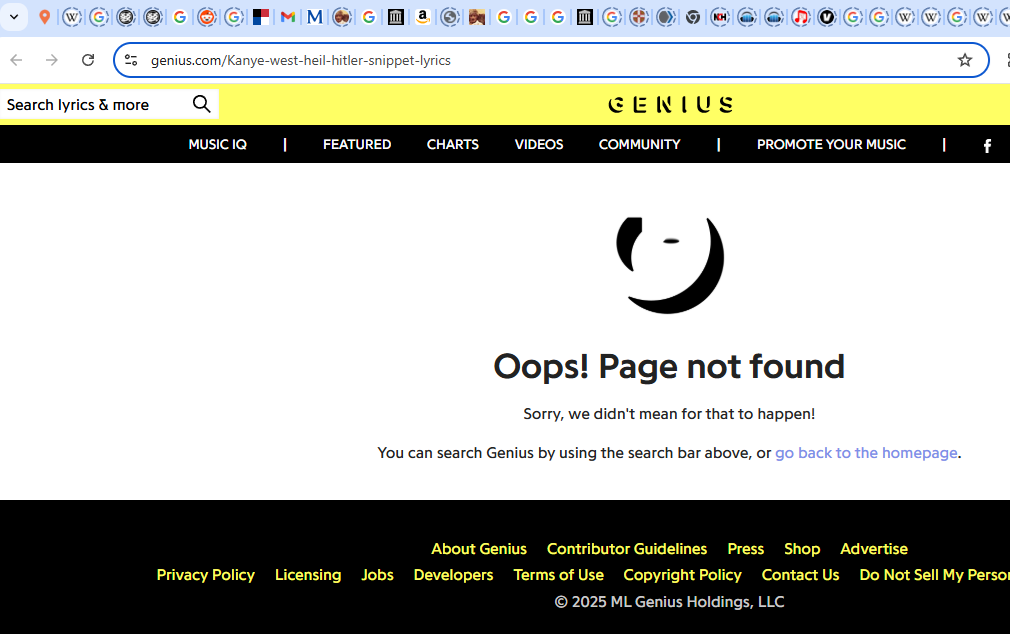
Task: Open the Privacy Policy footer link
Action: coord(205,575)
